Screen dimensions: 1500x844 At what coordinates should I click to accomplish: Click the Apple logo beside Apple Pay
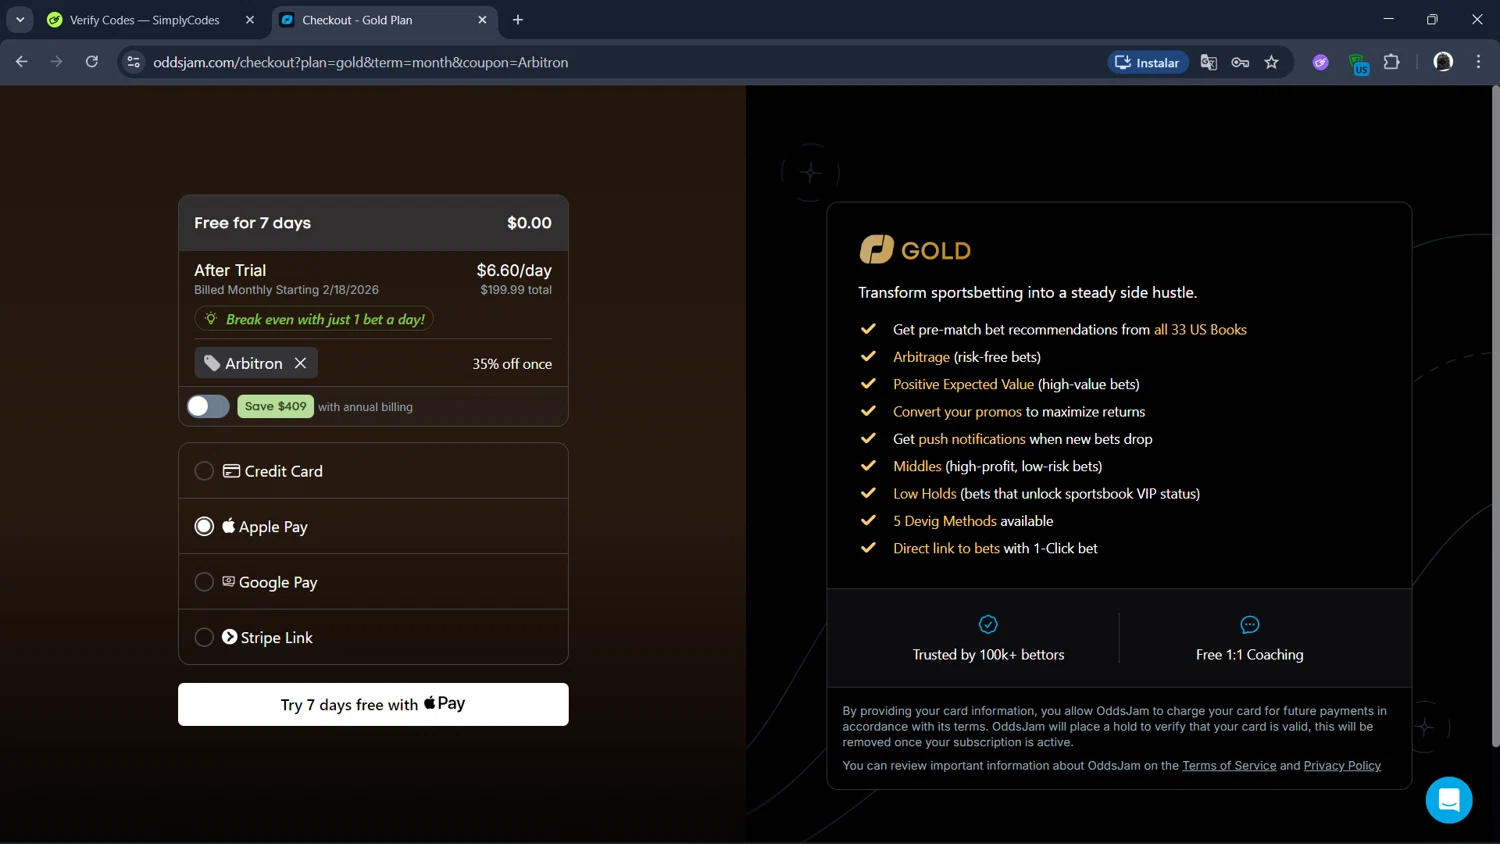[228, 526]
